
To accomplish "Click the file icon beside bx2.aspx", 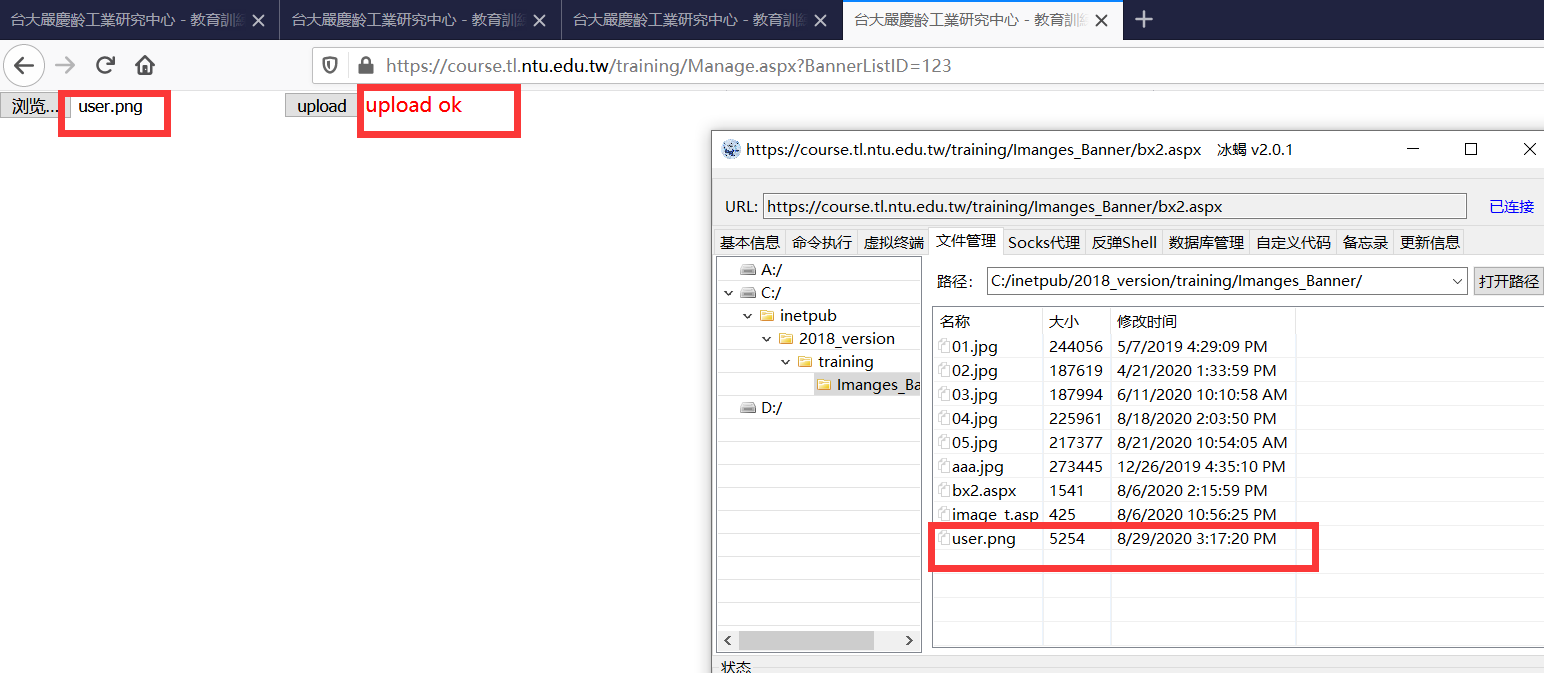I will click(944, 490).
